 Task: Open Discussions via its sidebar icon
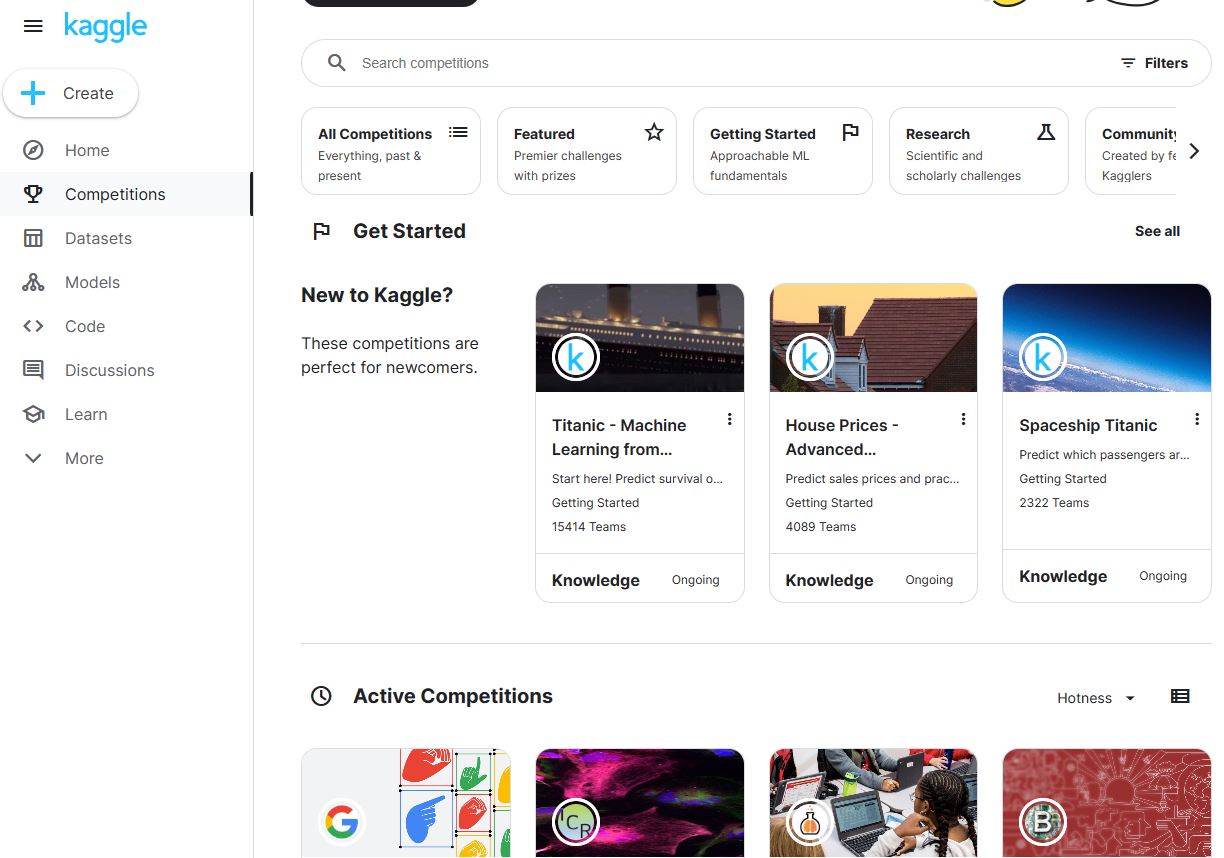pyautogui.click(x=33, y=370)
